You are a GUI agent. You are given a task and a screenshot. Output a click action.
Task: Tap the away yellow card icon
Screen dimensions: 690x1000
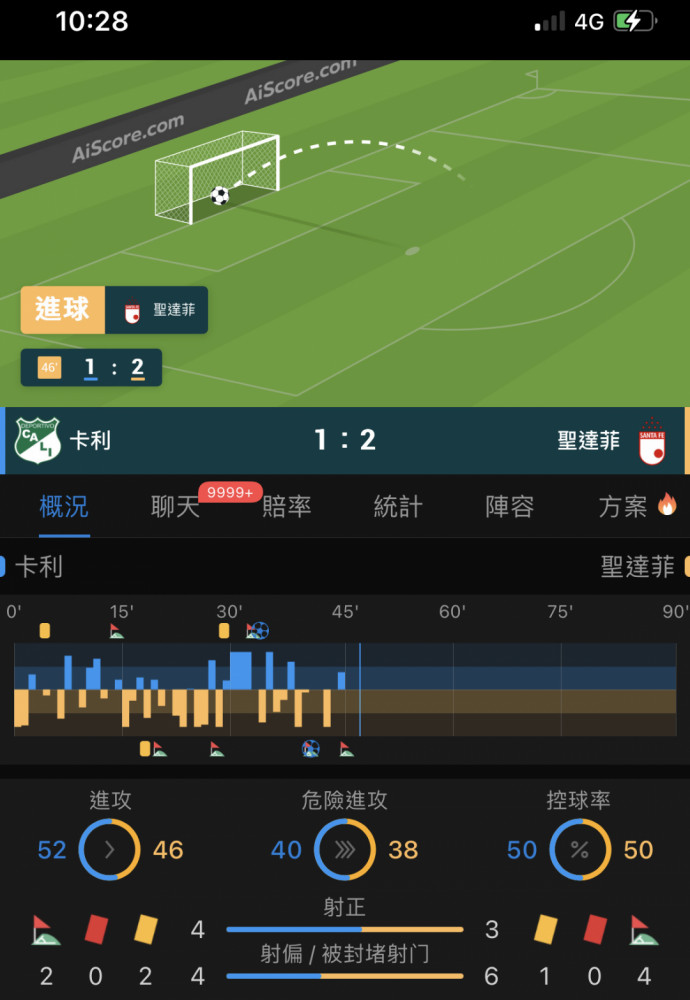click(545, 929)
